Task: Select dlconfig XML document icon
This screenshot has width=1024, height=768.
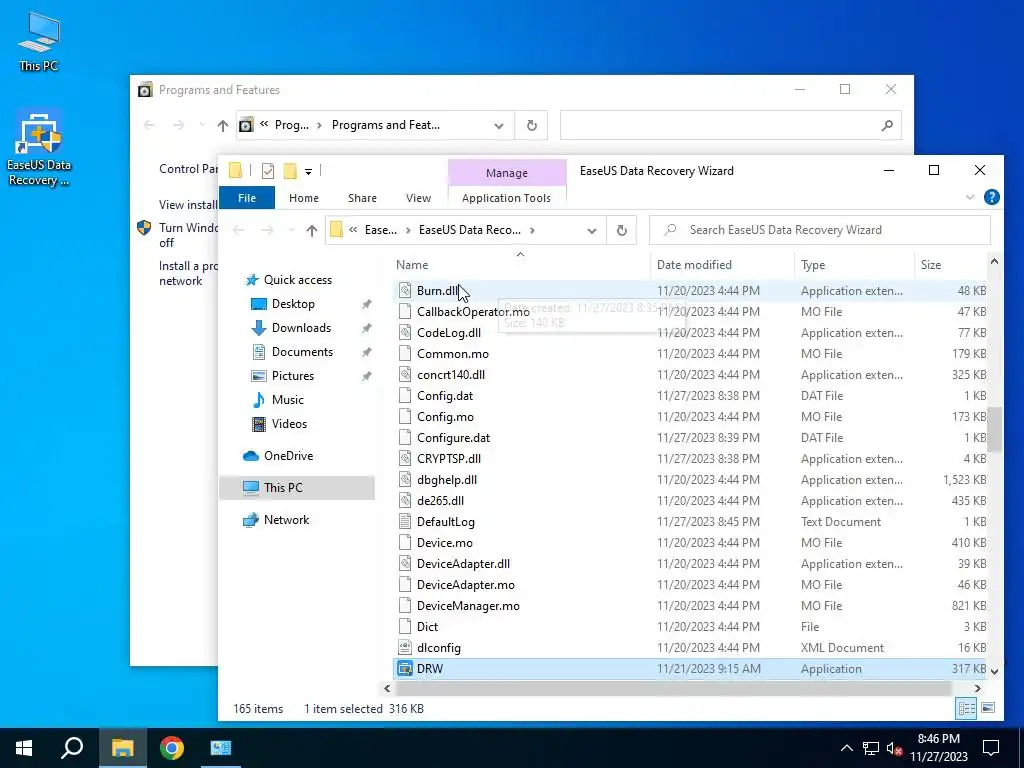Action: tap(405, 648)
